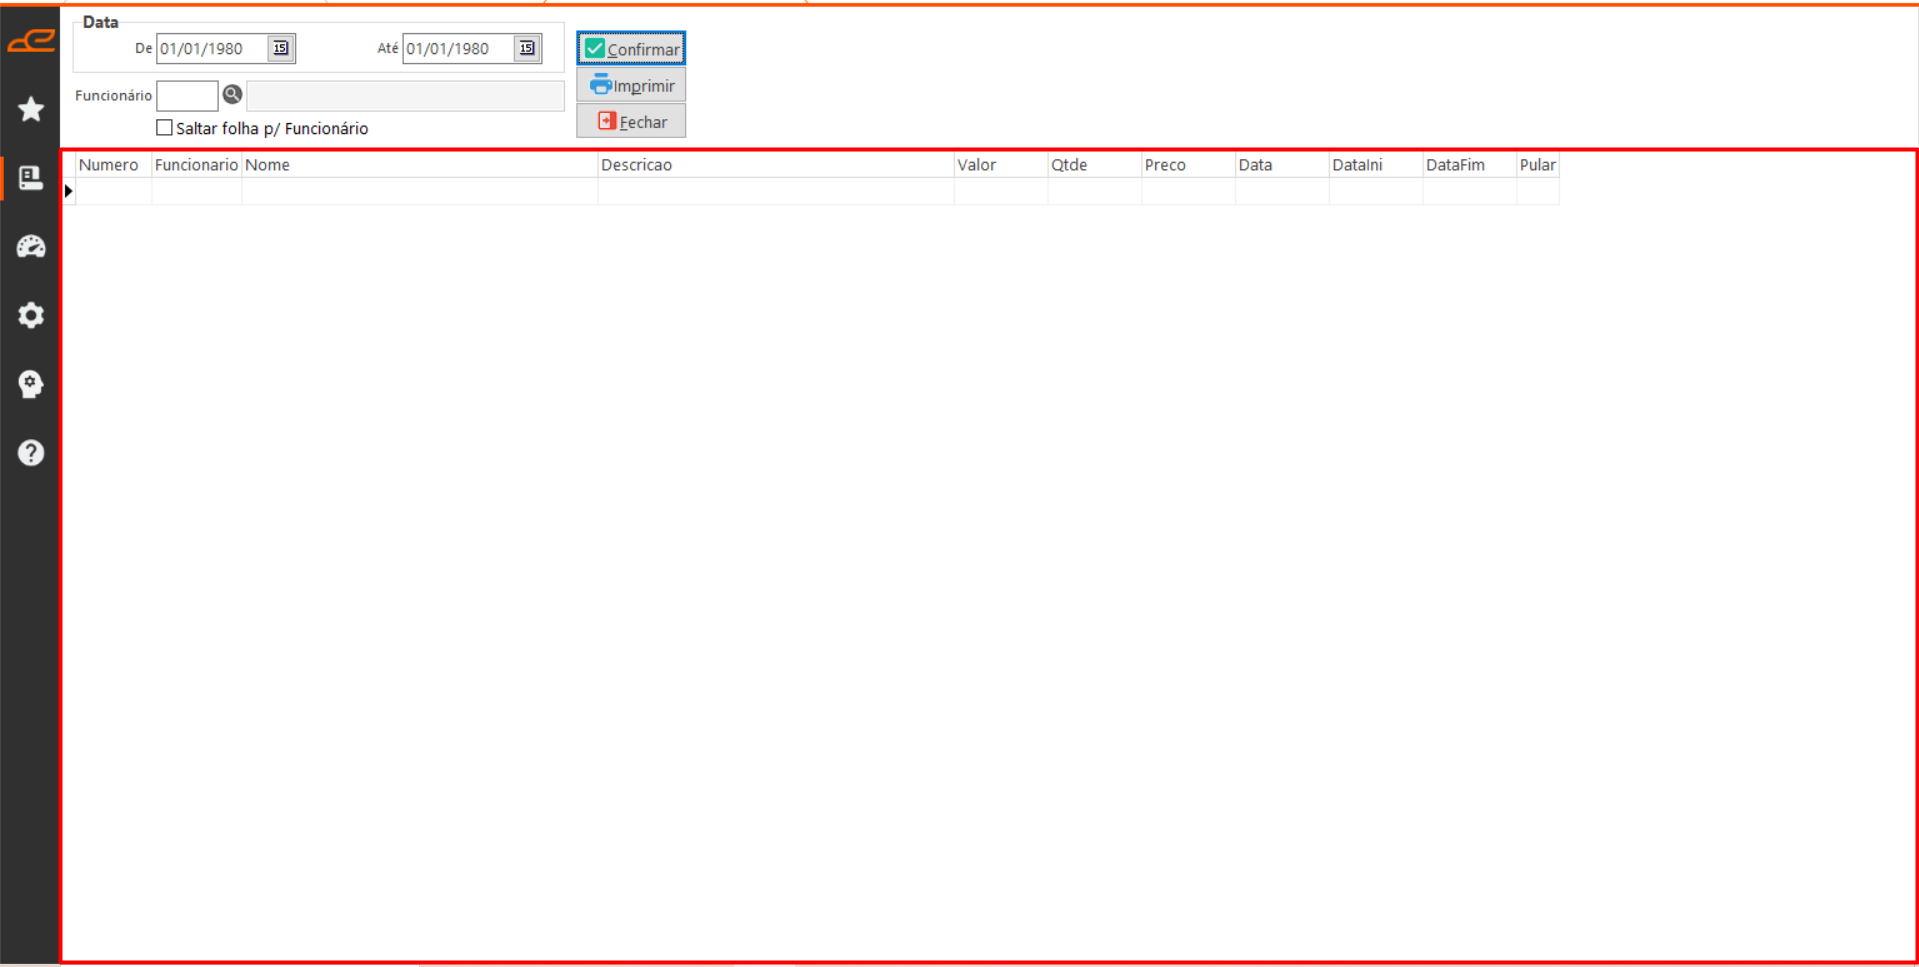Sort by the Descricao column header
Viewport: 1919px width, 967px height.
coord(775,165)
